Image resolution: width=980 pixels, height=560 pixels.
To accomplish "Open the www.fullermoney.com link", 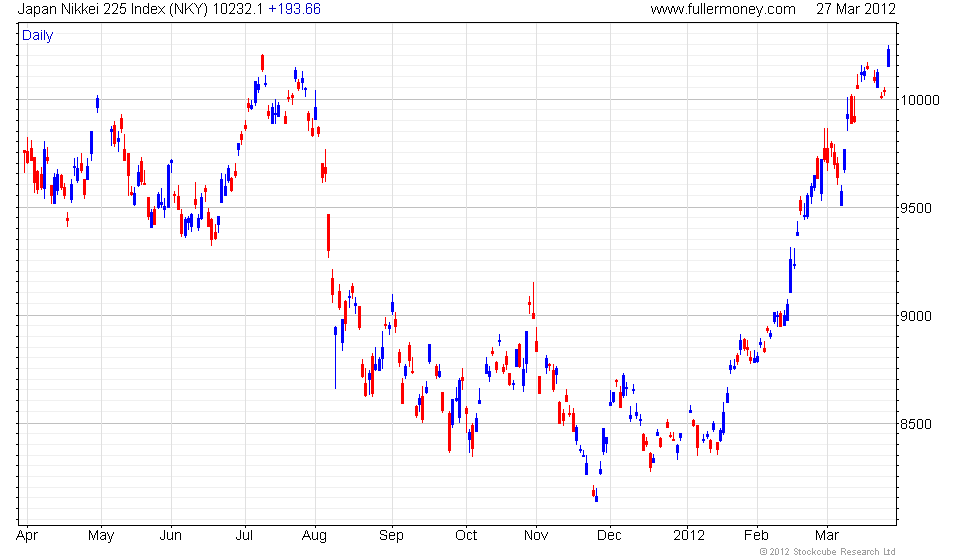I will (x=723, y=9).
